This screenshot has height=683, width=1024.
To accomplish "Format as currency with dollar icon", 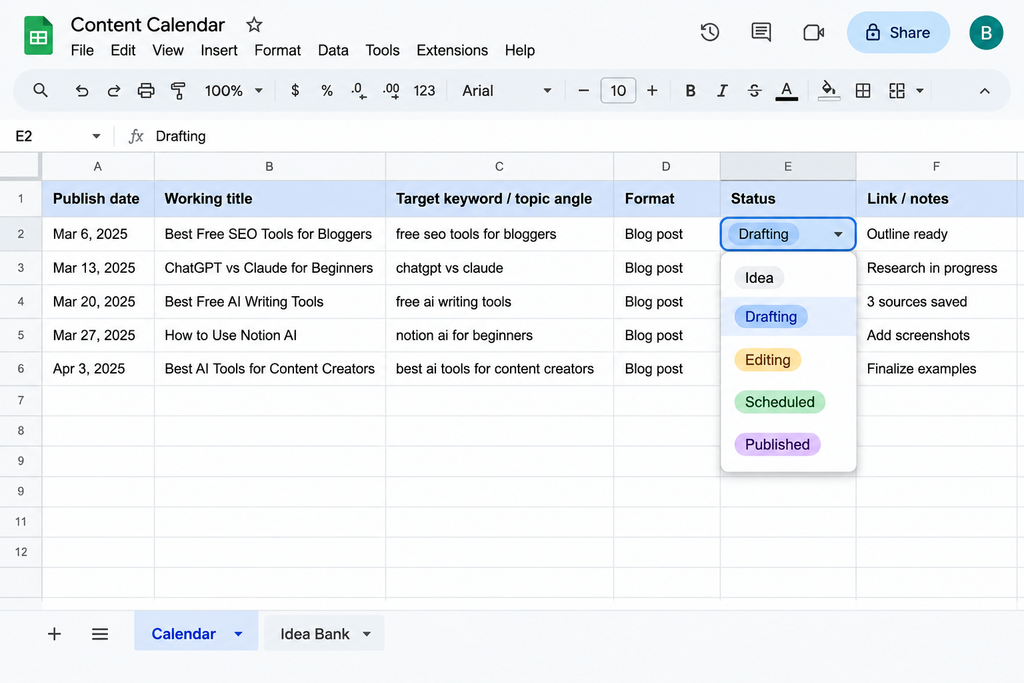I will point(295,91).
